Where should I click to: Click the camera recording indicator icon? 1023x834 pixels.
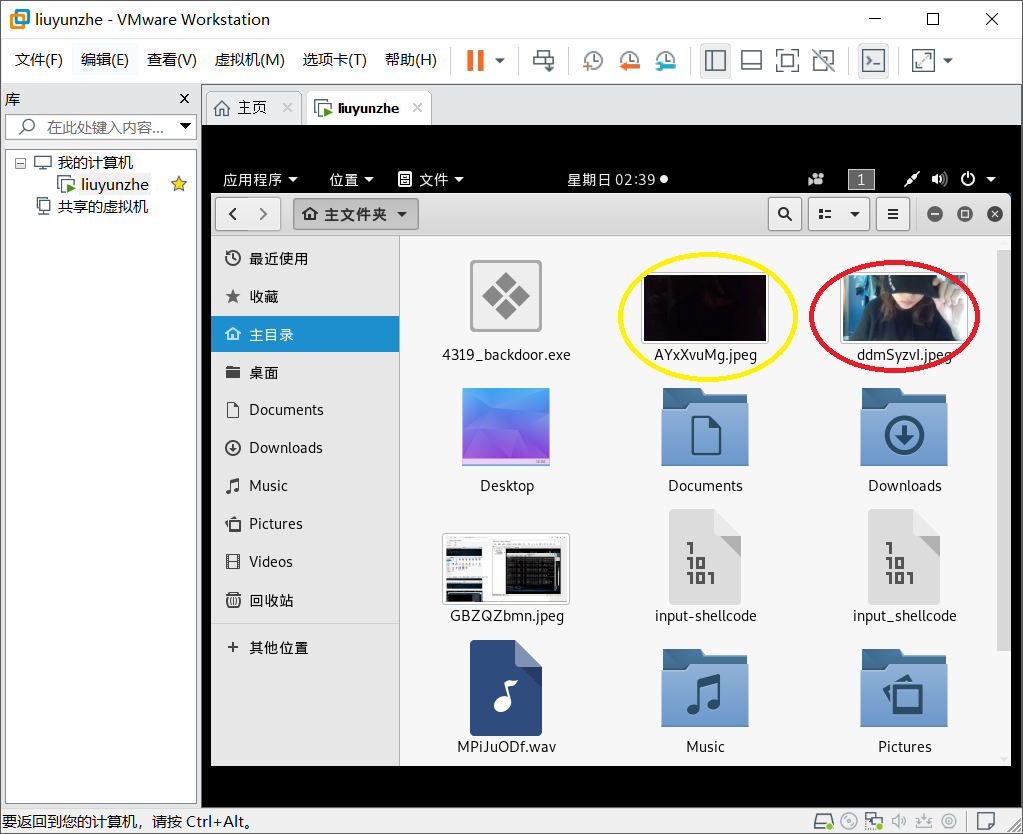816,179
